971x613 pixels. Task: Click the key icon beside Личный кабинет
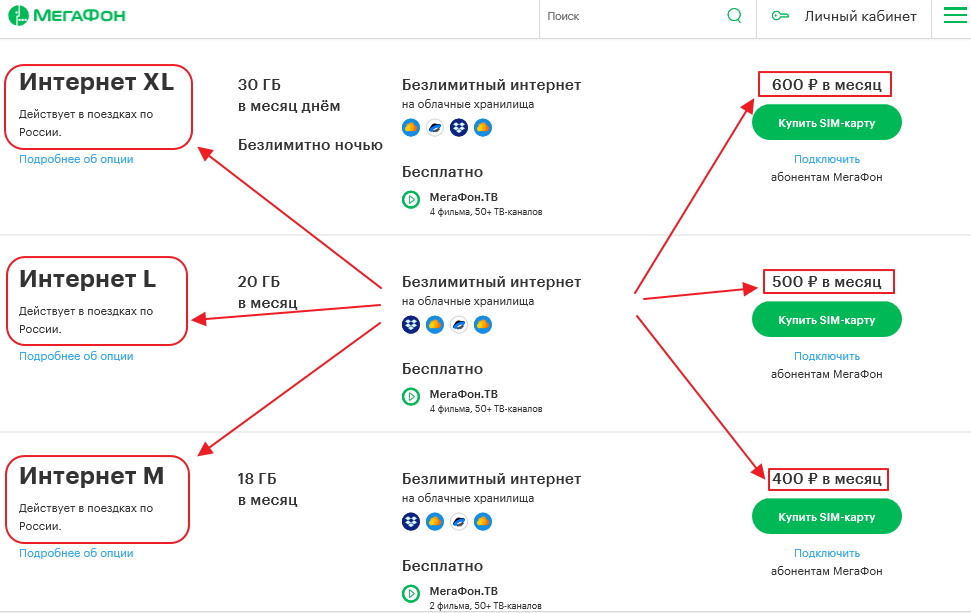click(781, 16)
